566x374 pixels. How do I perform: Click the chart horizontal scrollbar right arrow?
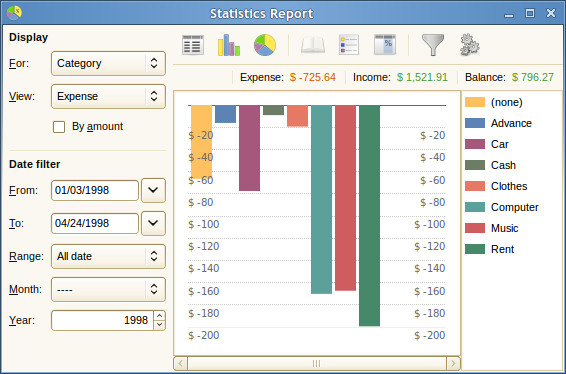pyautogui.click(x=453, y=363)
